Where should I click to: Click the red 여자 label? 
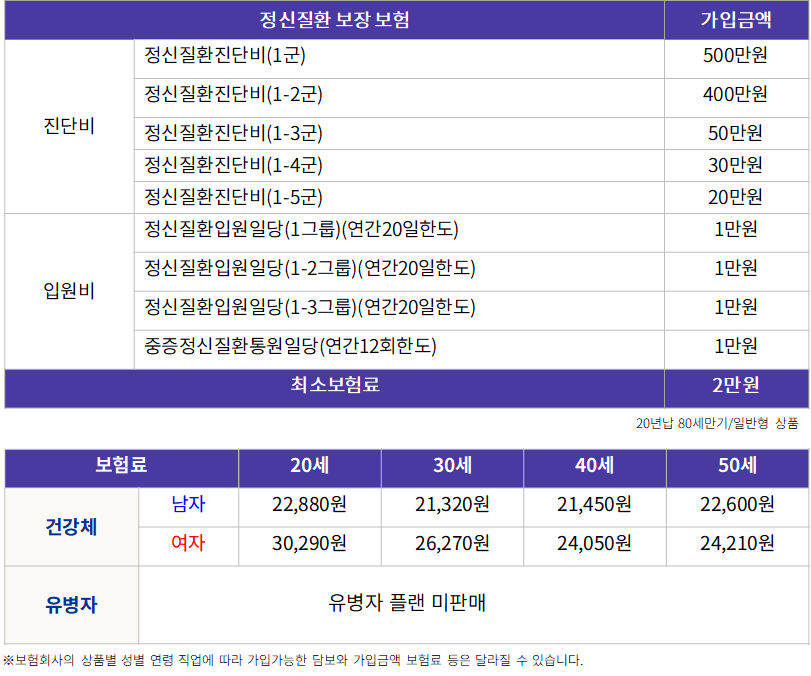[188, 544]
